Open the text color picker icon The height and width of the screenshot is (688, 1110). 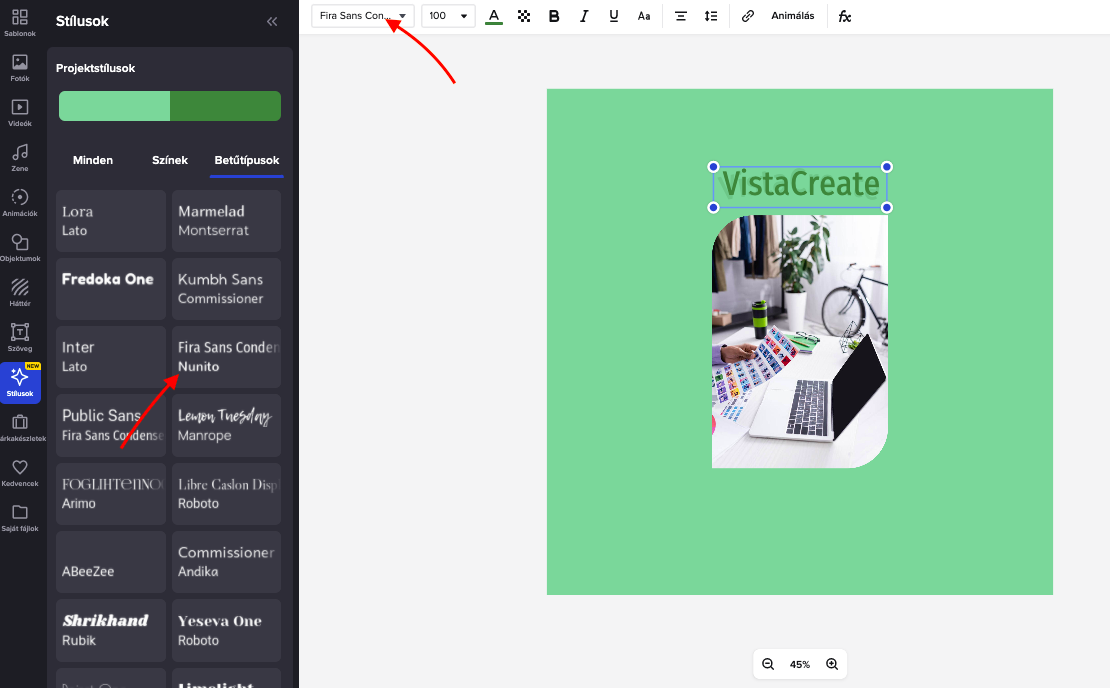coord(494,16)
